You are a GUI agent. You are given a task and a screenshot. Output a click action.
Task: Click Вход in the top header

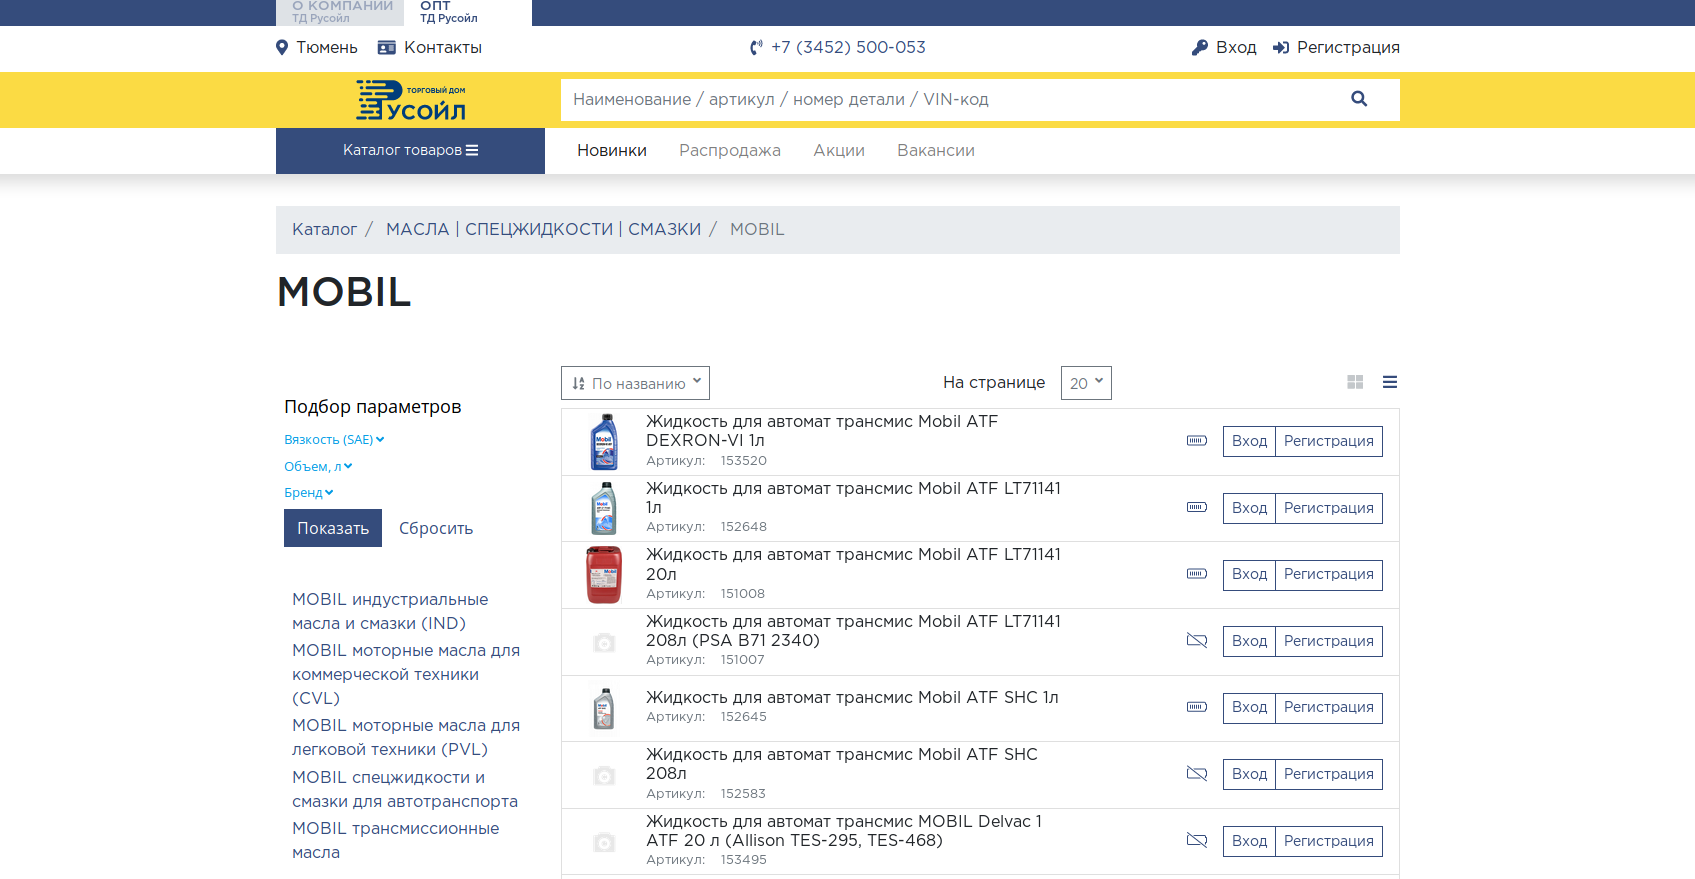pos(1236,47)
